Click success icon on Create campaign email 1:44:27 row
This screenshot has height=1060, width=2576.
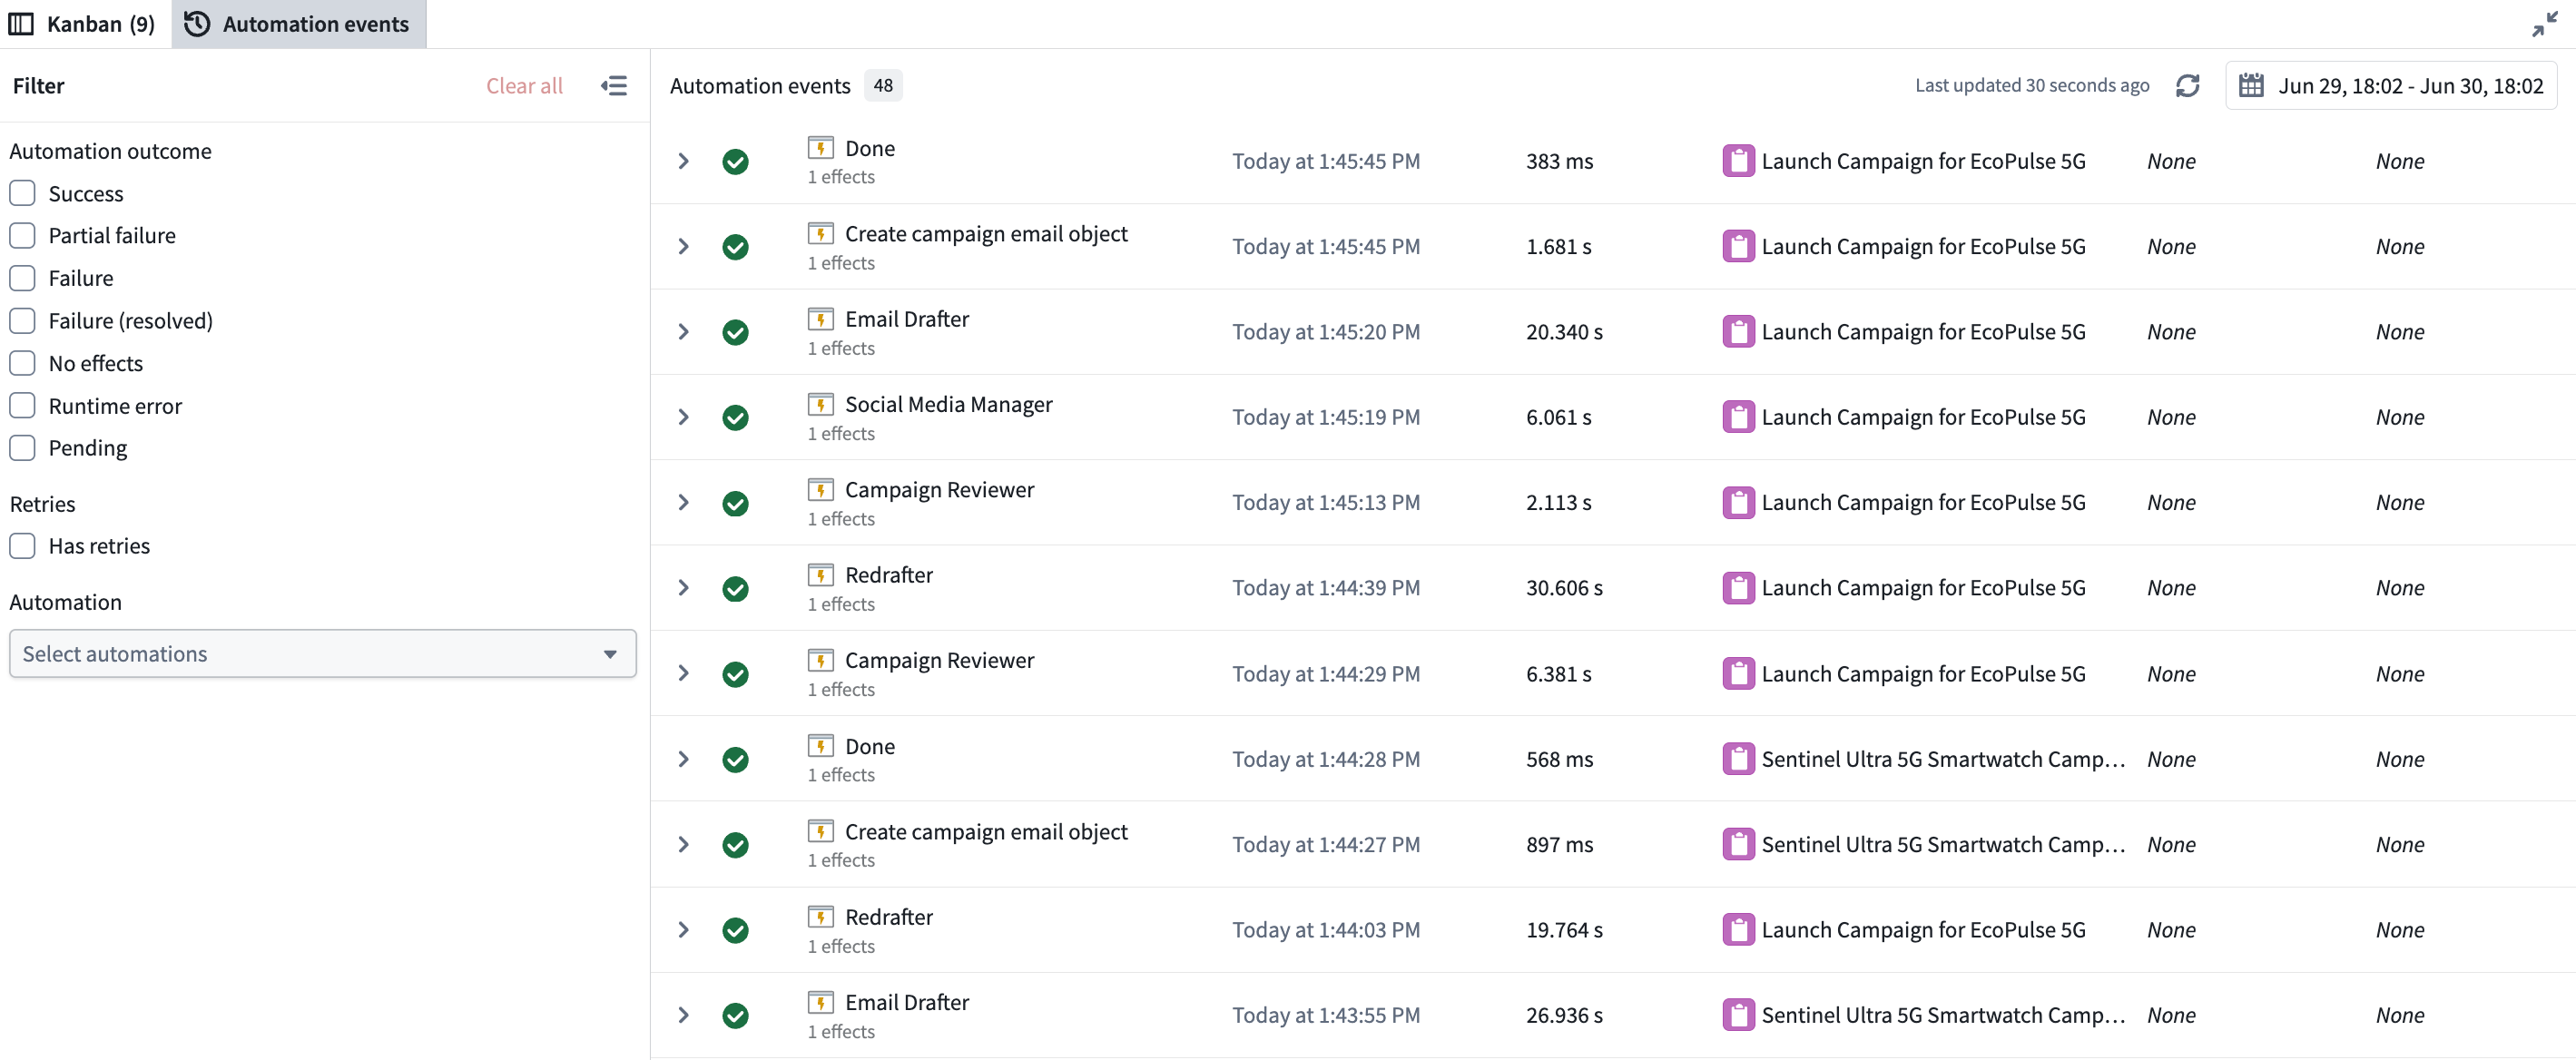click(735, 845)
